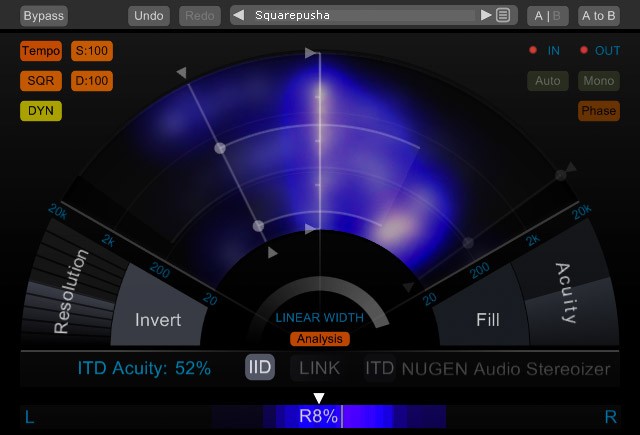This screenshot has height=435, width=640.
Task: Click the Acuity arc slider
Action: pos(566,292)
